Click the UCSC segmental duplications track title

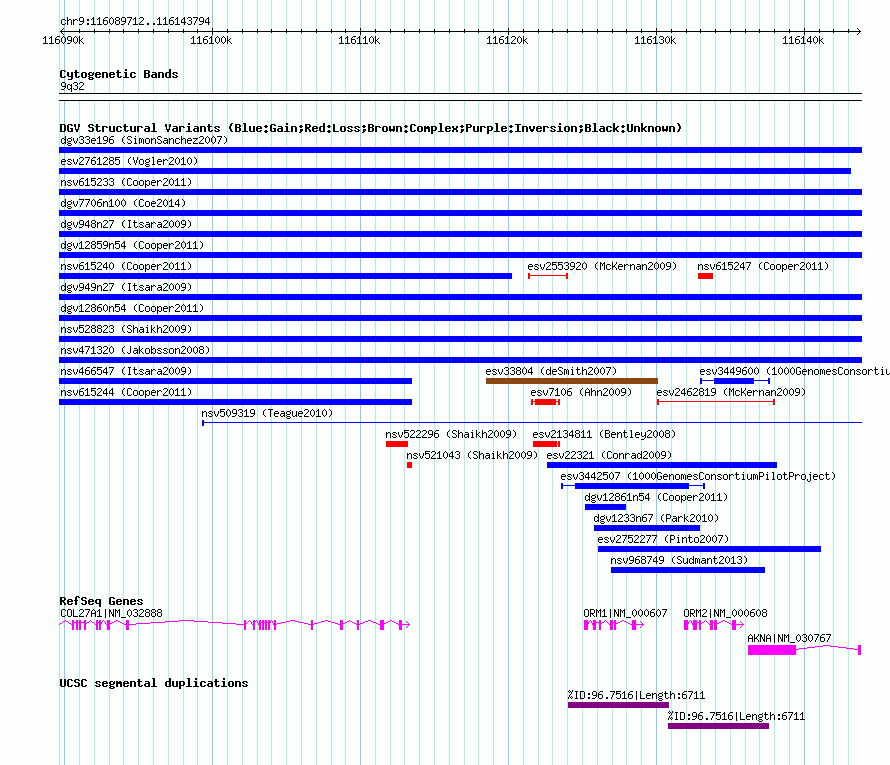154,683
